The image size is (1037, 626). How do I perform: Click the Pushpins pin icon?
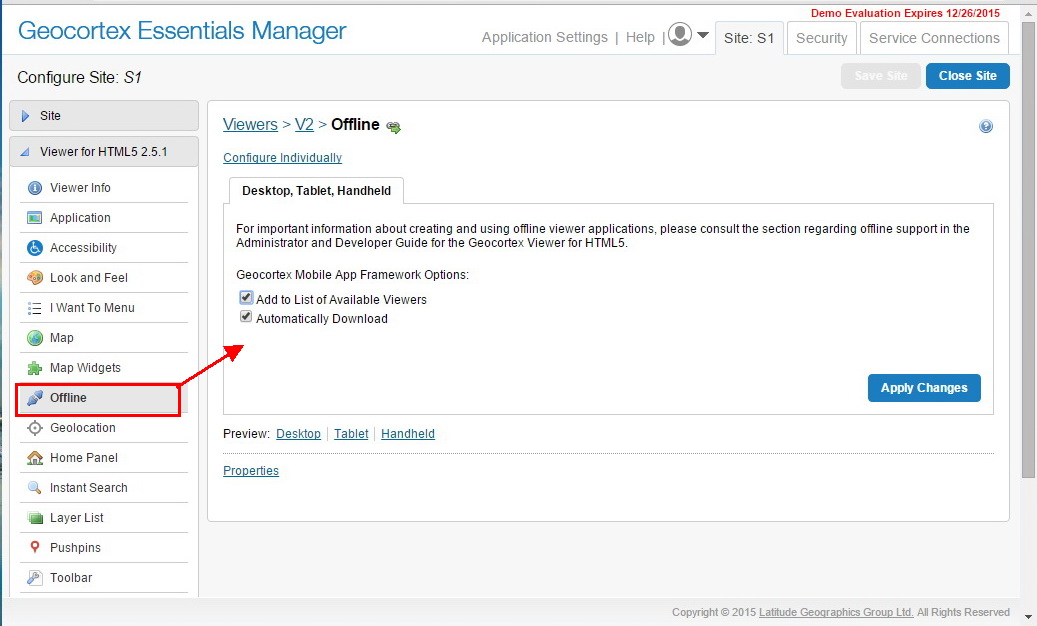click(35, 547)
